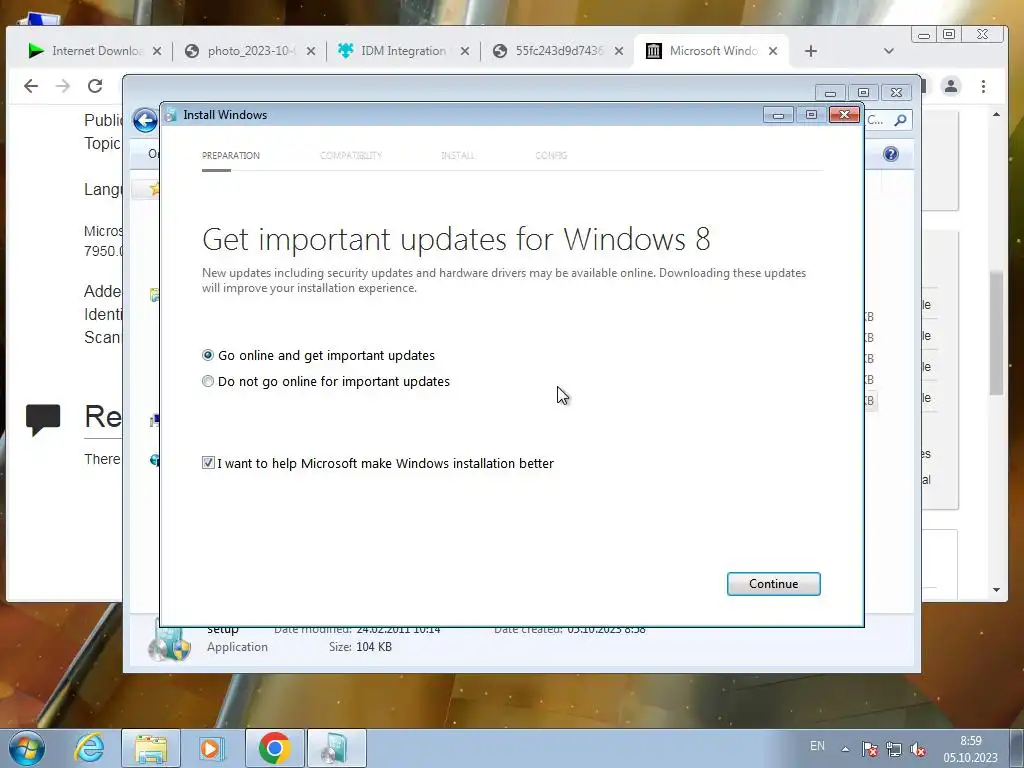Switch to Chrome from taskbar
This screenshot has height=768, width=1024.
[x=274, y=748]
